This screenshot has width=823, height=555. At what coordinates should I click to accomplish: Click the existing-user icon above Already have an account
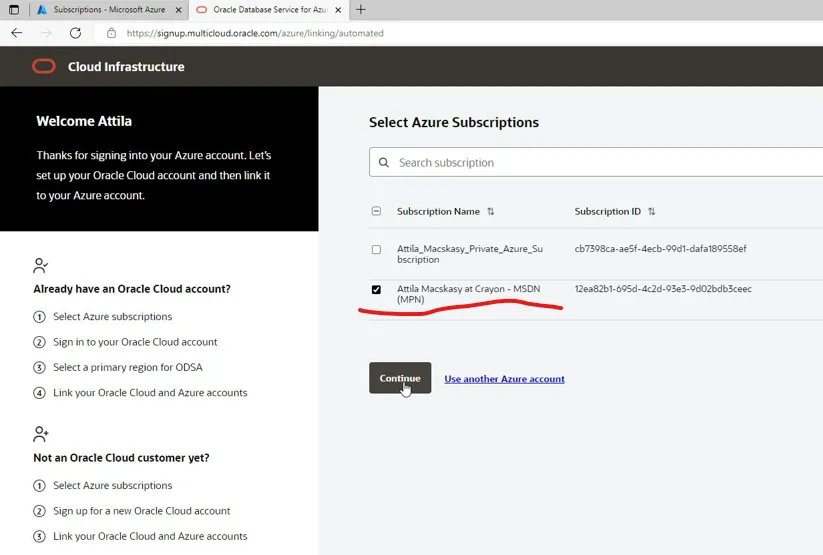pyautogui.click(x=40, y=266)
